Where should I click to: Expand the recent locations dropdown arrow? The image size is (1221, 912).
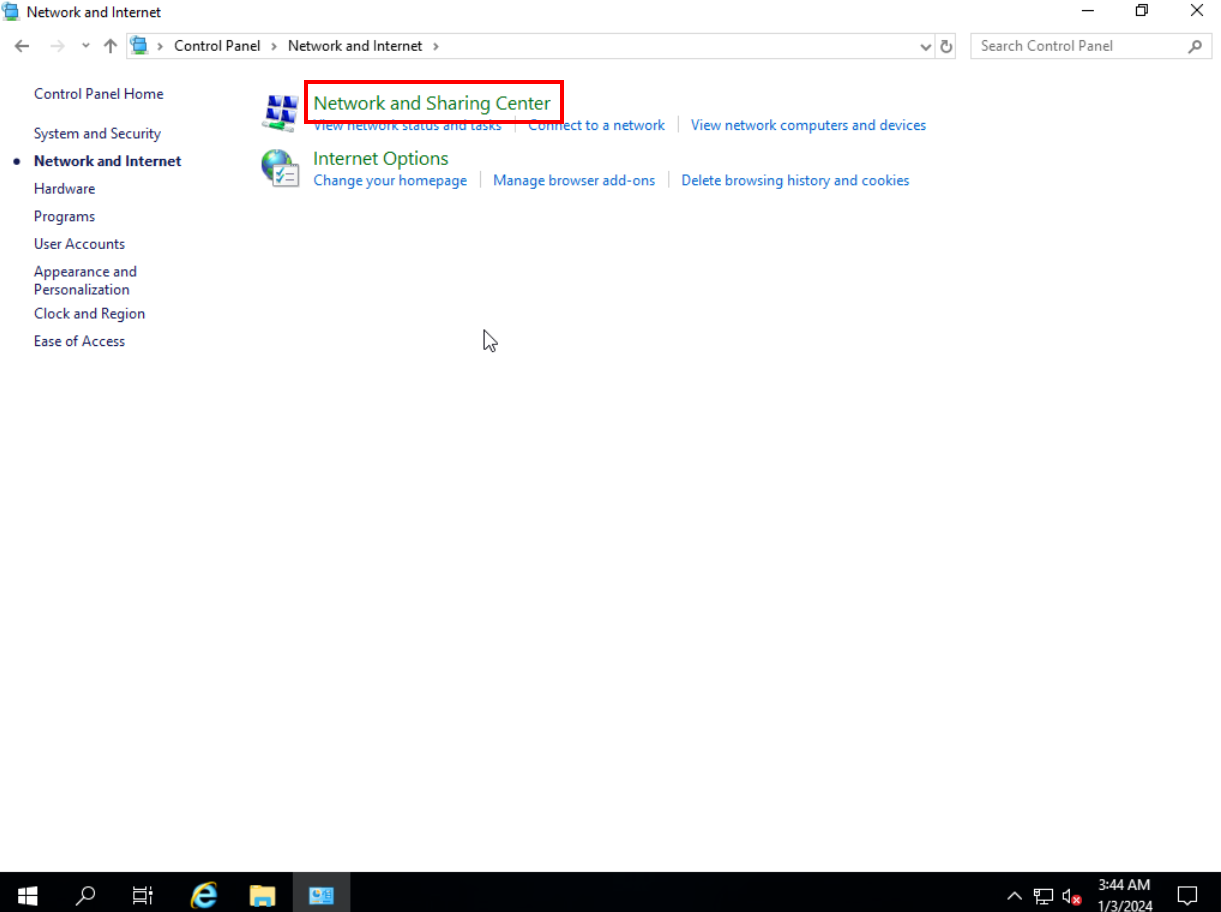(85, 46)
